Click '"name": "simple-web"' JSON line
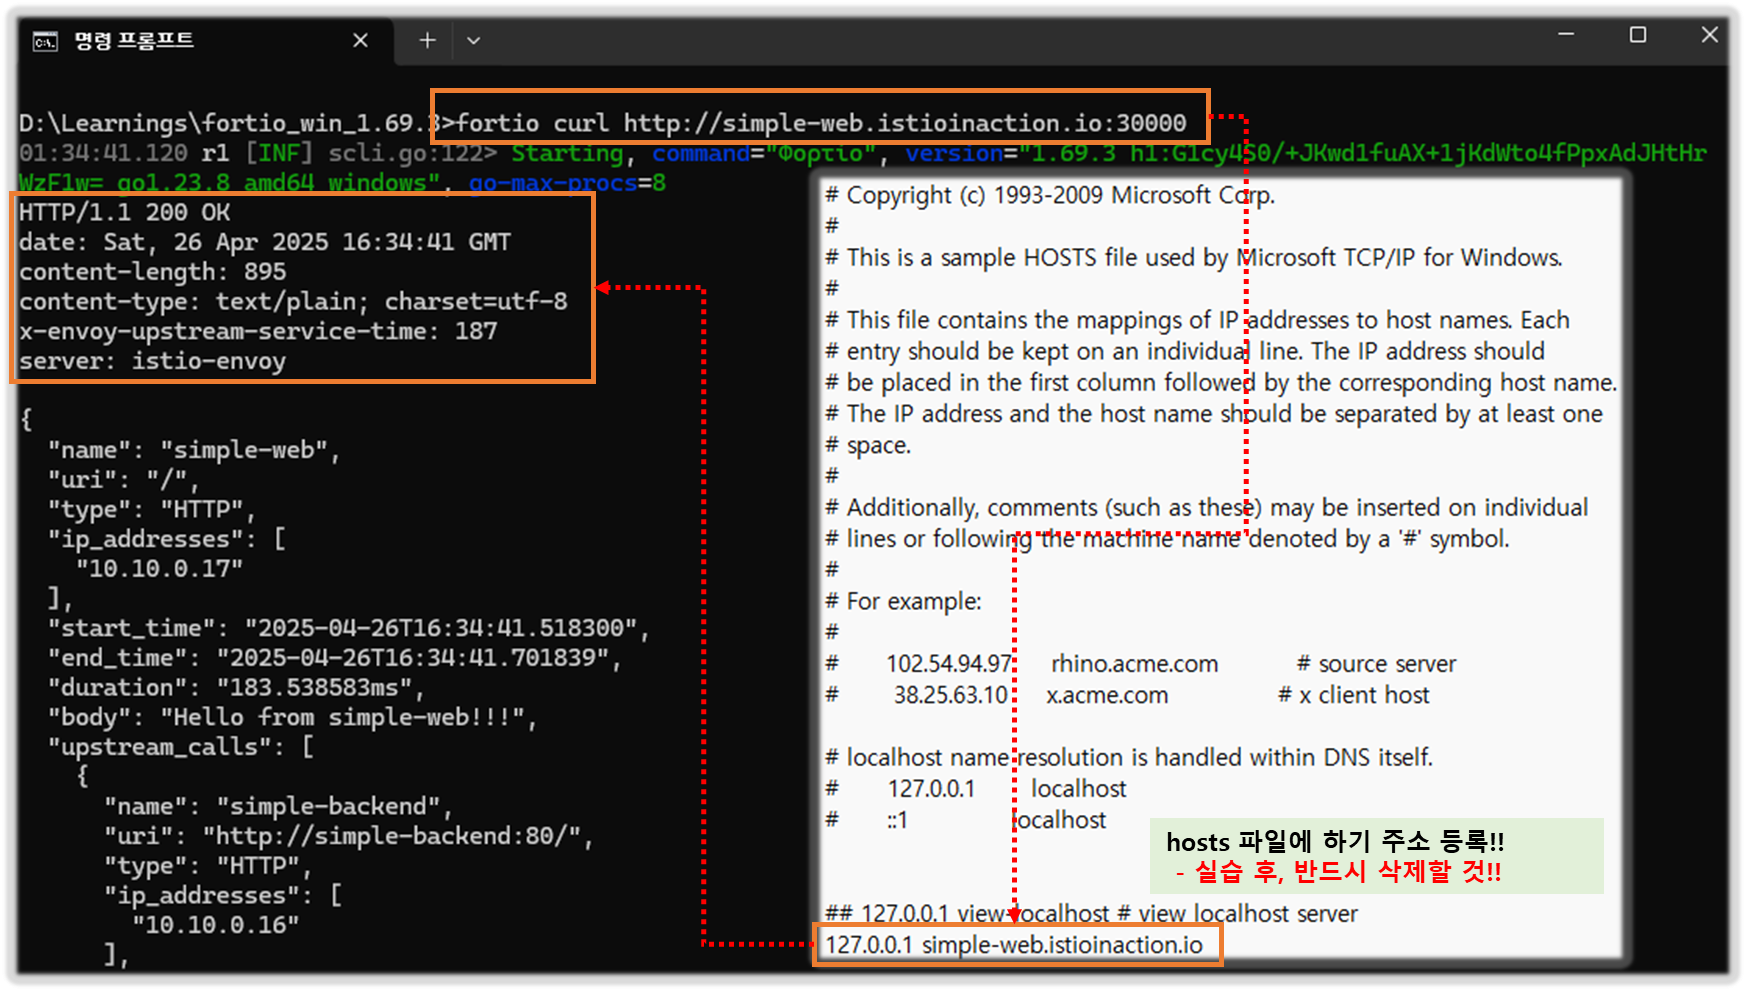This screenshot has width=1746, height=991. pos(194,450)
